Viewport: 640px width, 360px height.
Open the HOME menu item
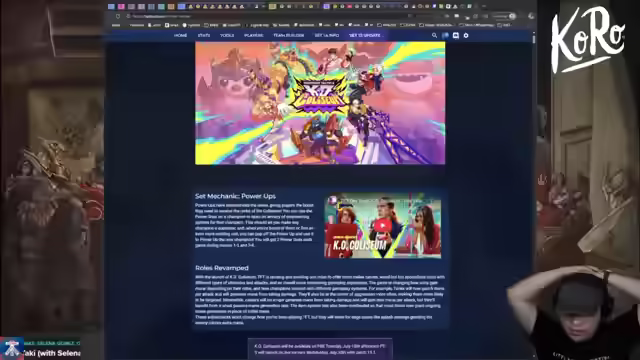tap(180, 36)
